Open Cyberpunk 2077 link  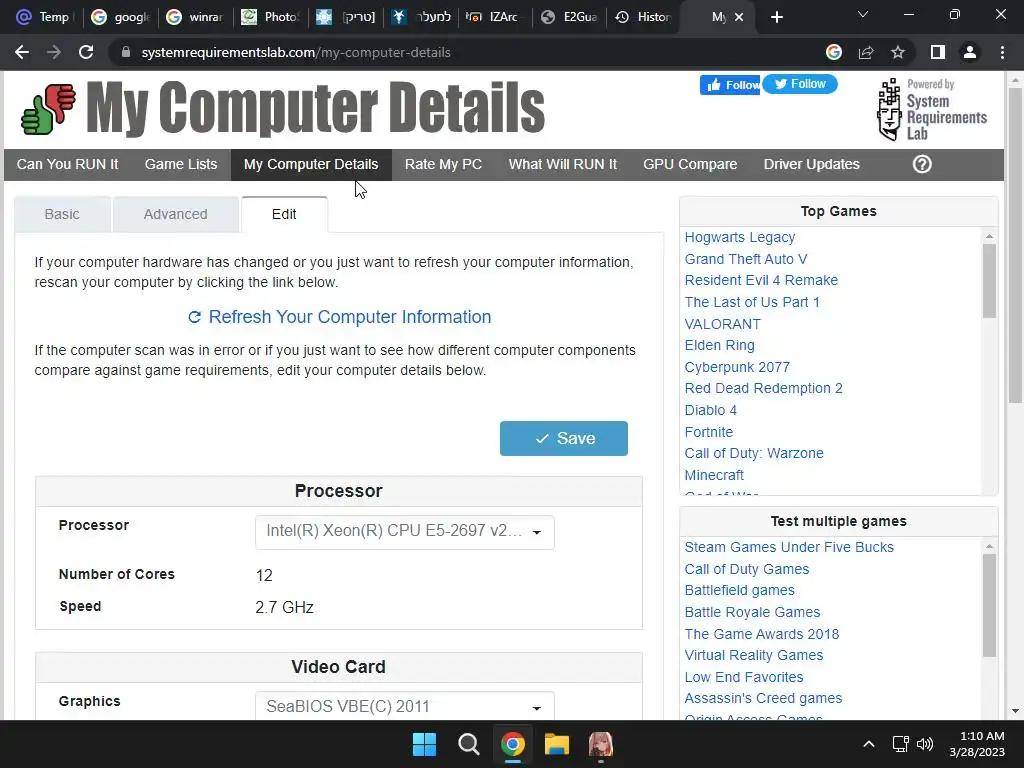(x=737, y=367)
